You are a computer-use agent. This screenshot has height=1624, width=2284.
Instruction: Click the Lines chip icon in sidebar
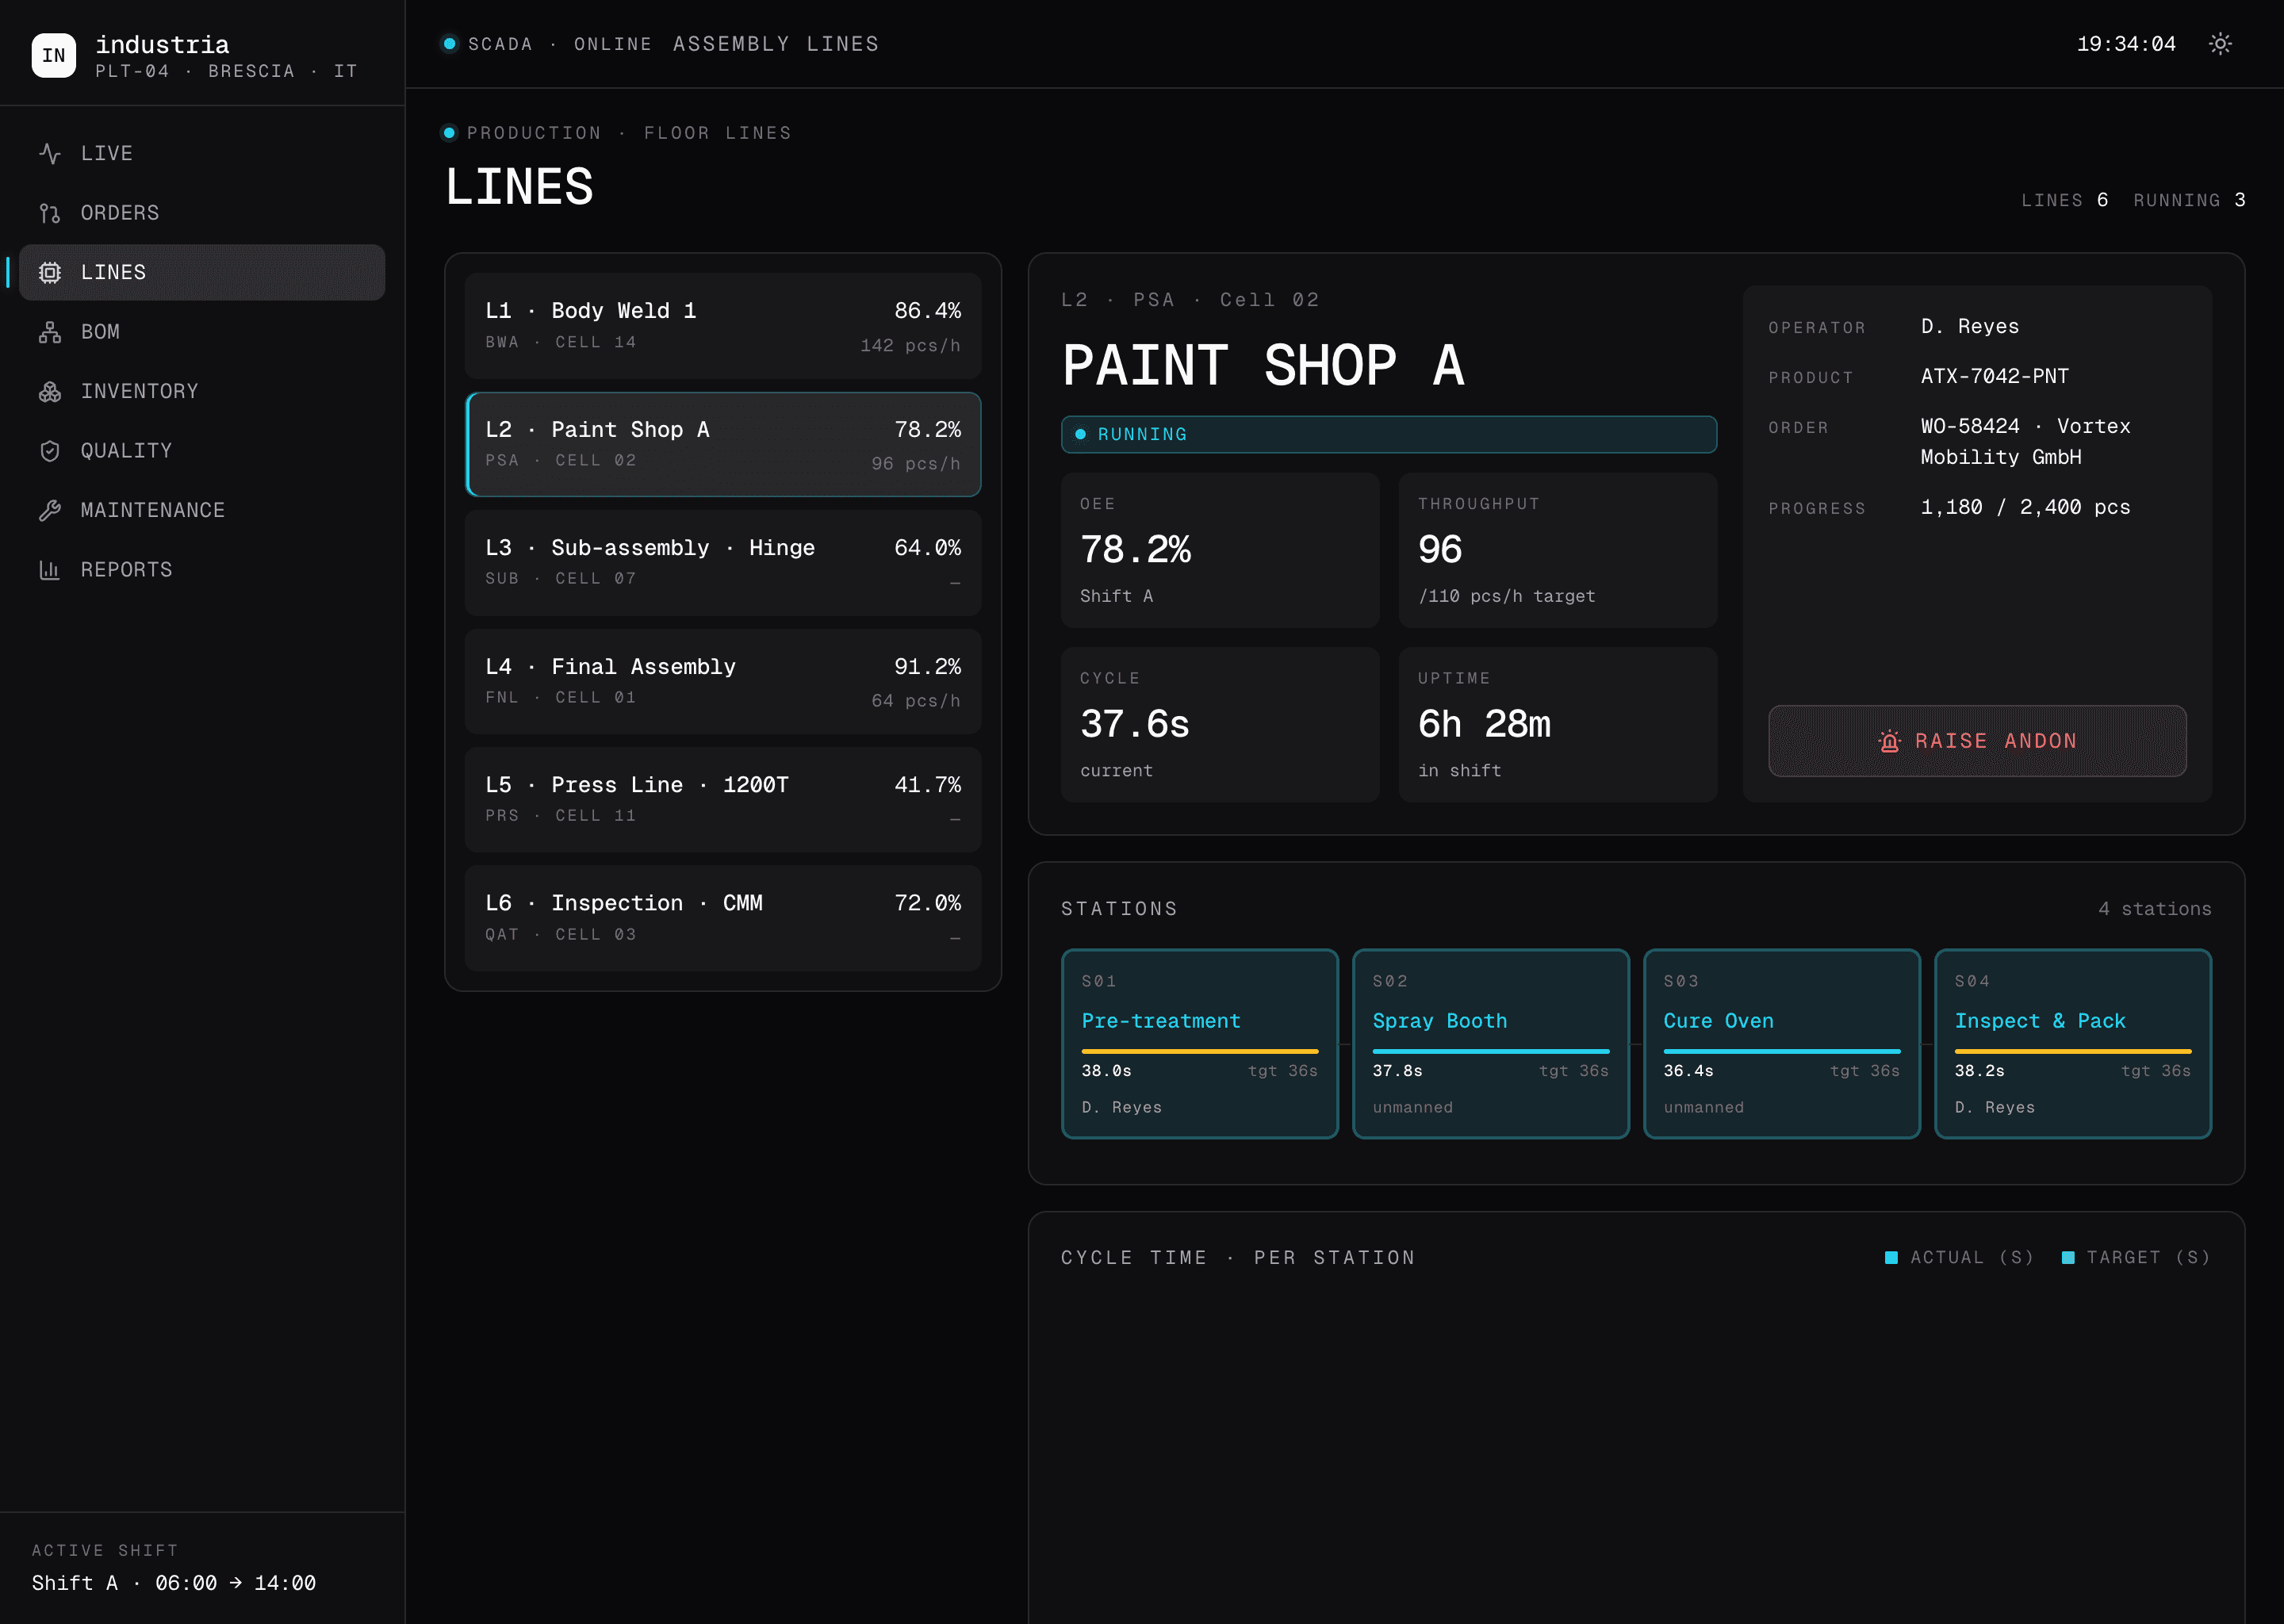click(50, 272)
